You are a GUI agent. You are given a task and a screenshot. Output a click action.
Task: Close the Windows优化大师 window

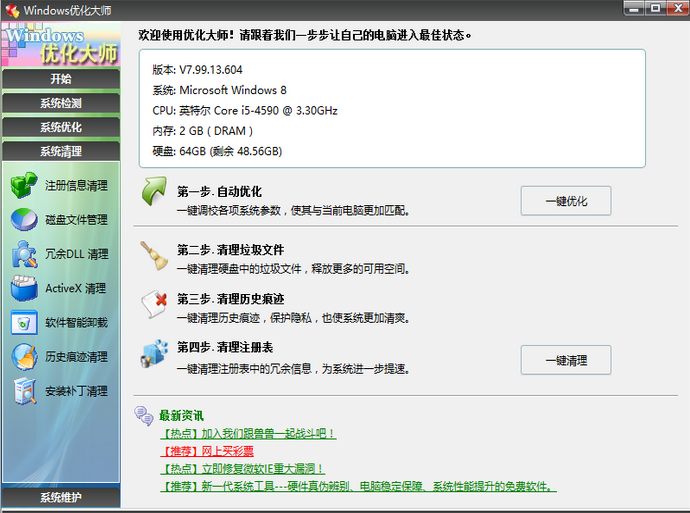point(678,8)
